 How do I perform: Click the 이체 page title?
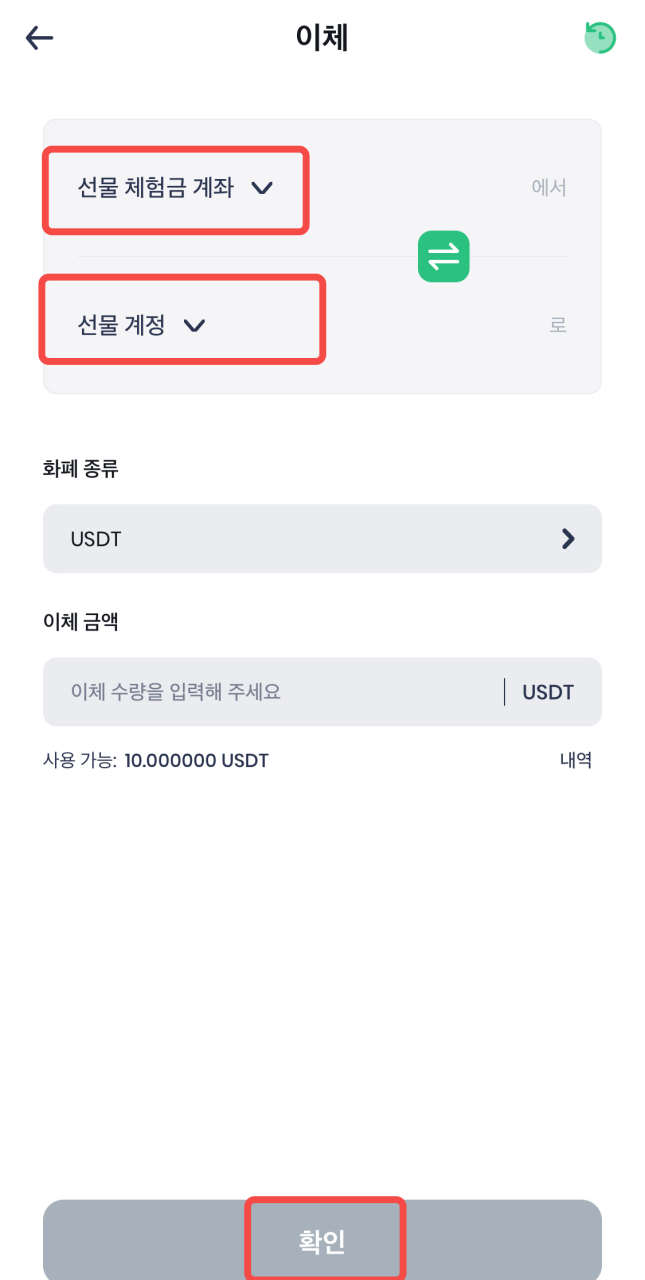322,38
